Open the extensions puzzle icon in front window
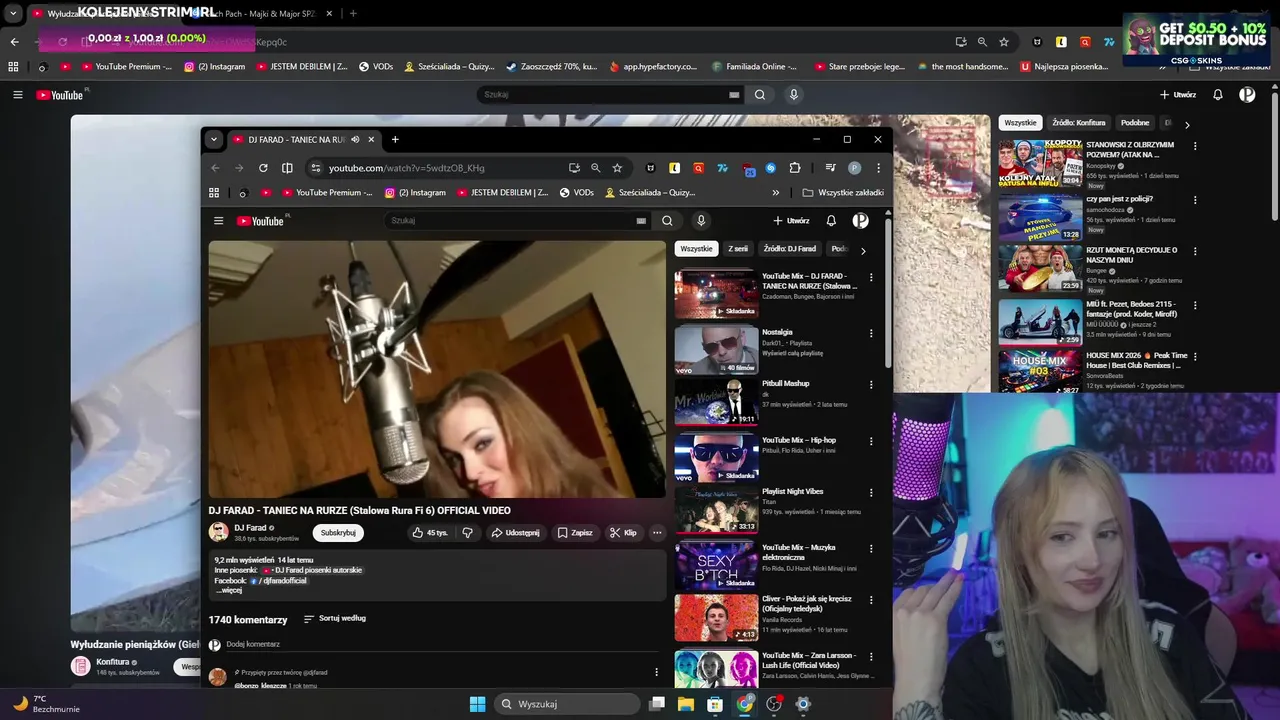Screen dimensions: 1280x720 click(x=795, y=168)
